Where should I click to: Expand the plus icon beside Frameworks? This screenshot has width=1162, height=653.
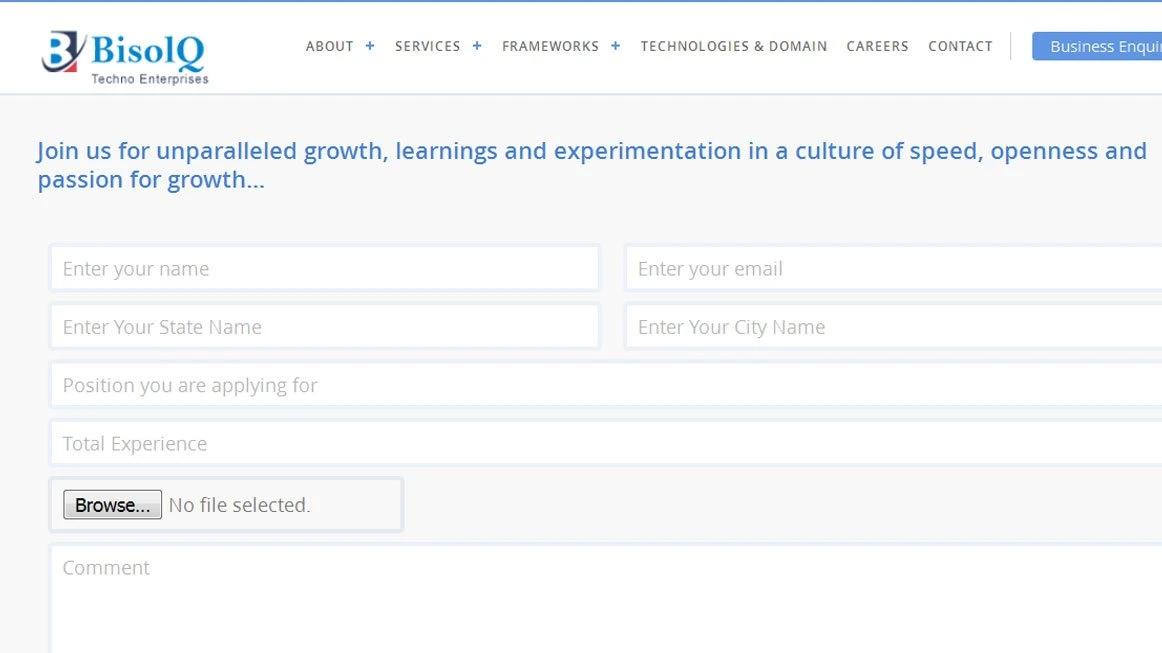tap(615, 46)
